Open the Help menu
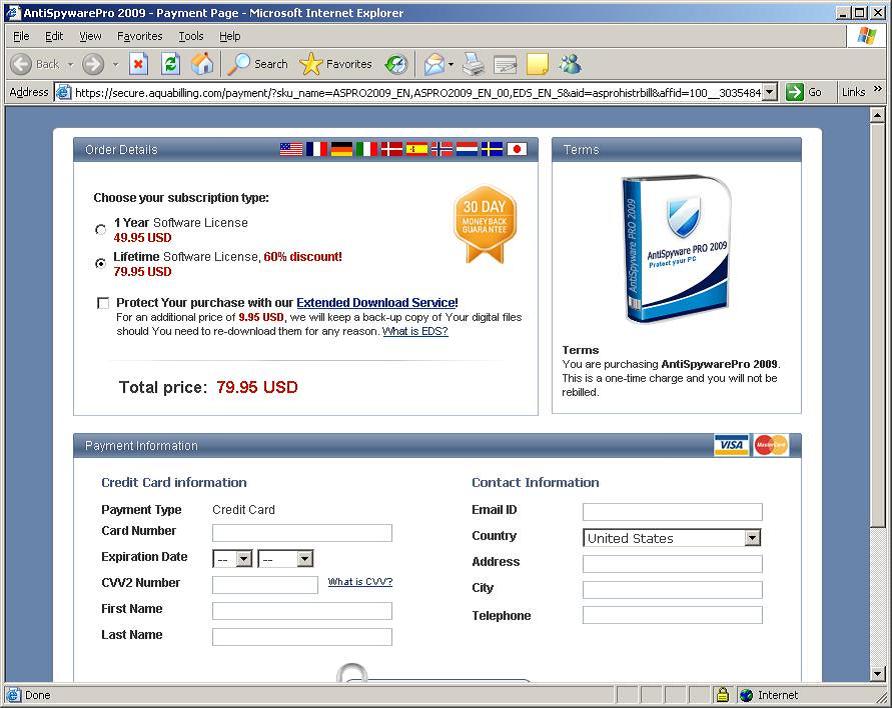 tap(230, 36)
